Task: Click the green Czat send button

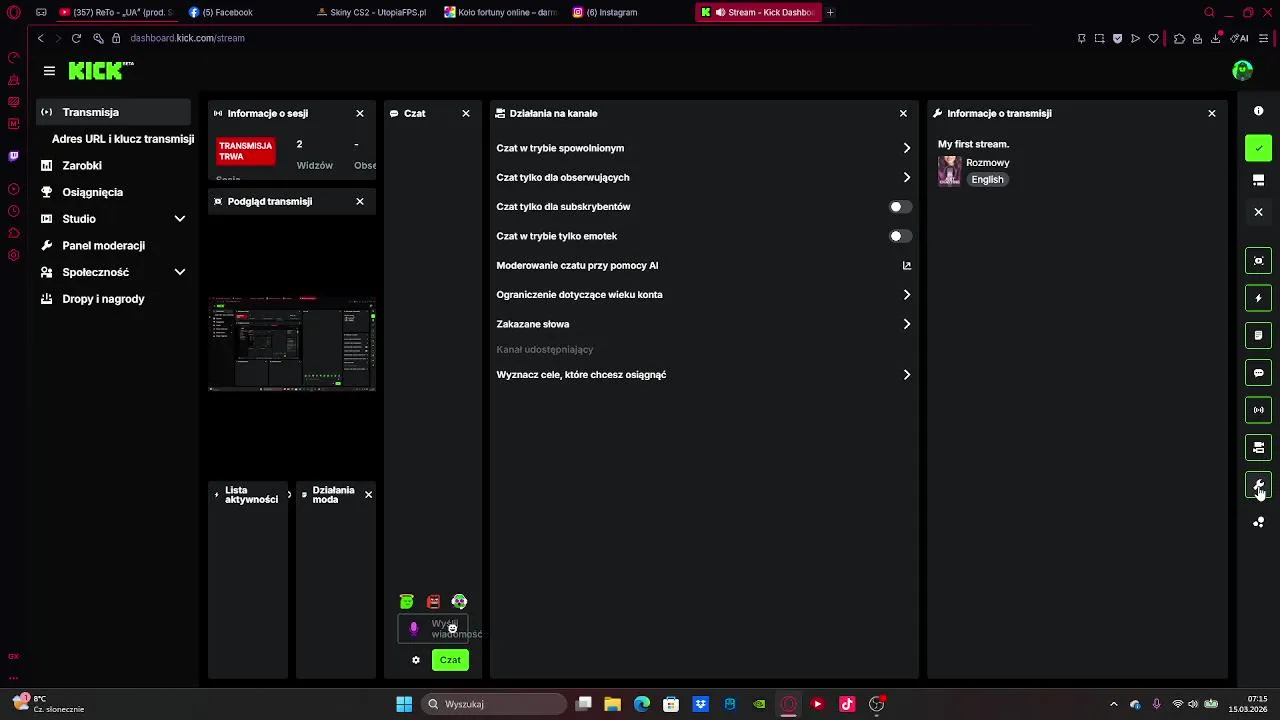Action: (450, 660)
